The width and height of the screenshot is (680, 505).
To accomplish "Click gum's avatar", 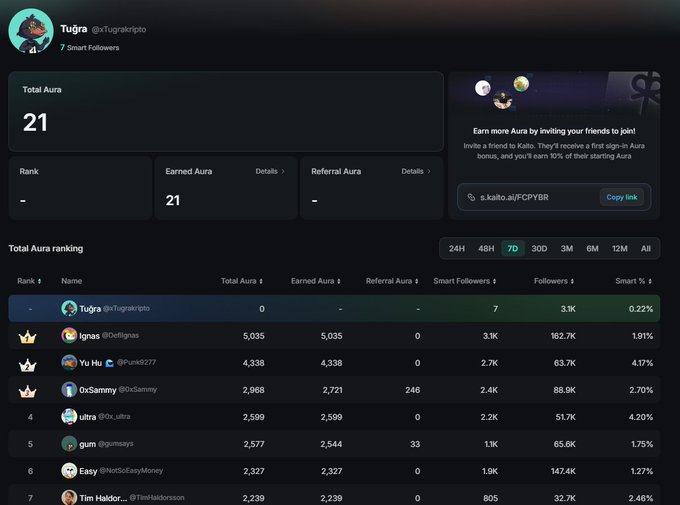I will [69, 444].
